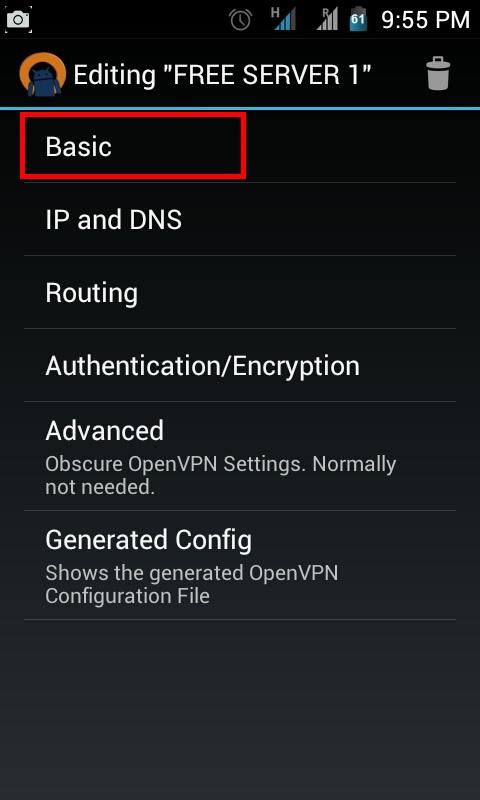Image resolution: width=480 pixels, height=800 pixels.
Task: Tap the blank status bar area beside the camera icon
Action: (128, 20)
